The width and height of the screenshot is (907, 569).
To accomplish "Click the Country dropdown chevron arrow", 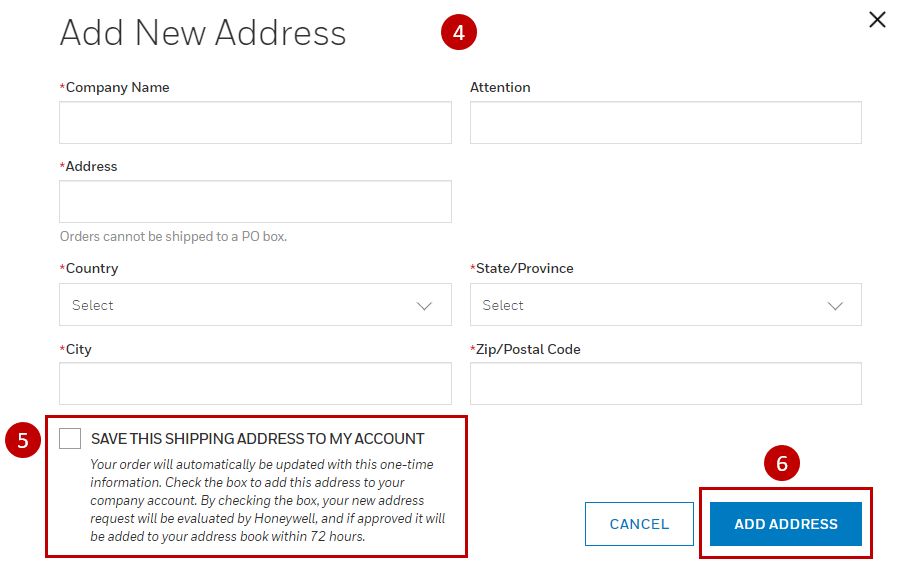I will click(x=424, y=306).
